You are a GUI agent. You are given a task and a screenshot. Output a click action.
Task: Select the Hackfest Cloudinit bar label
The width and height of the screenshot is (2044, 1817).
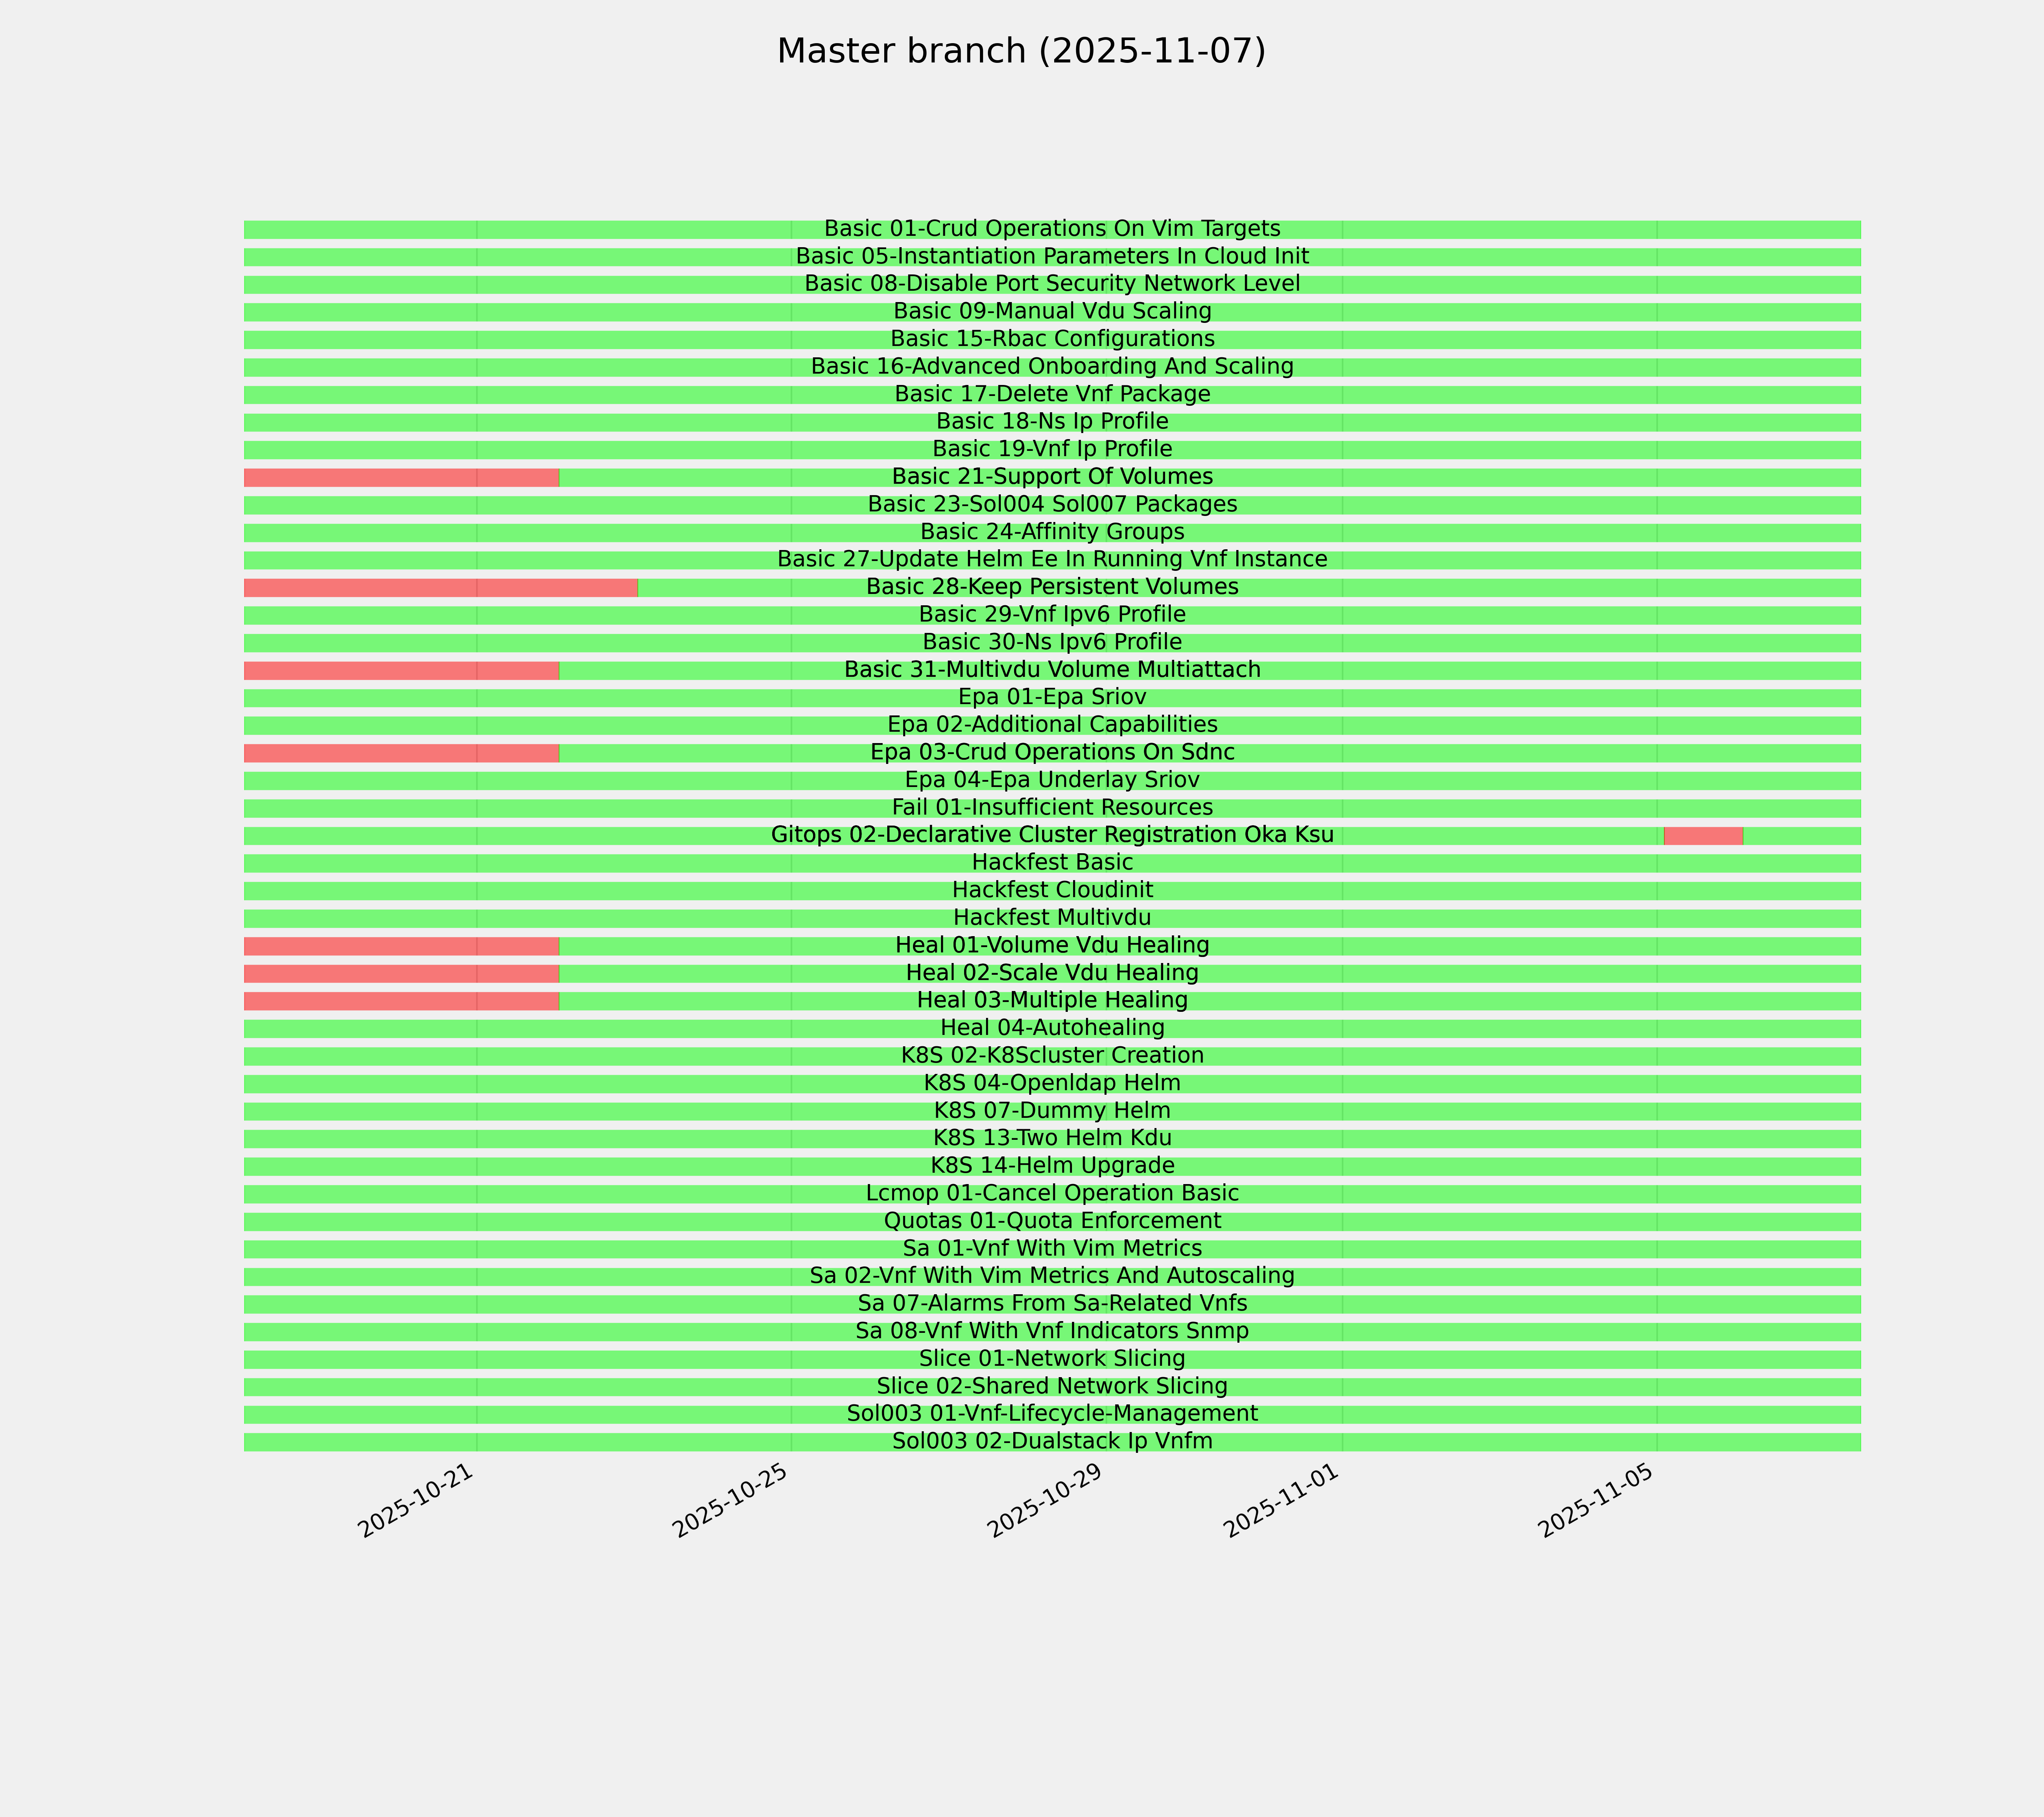(1052, 890)
